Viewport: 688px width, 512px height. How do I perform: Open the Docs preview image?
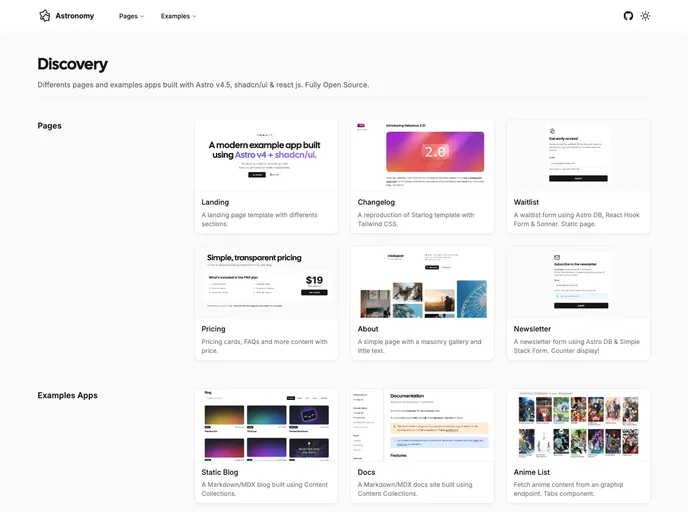[x=422, y=424]
